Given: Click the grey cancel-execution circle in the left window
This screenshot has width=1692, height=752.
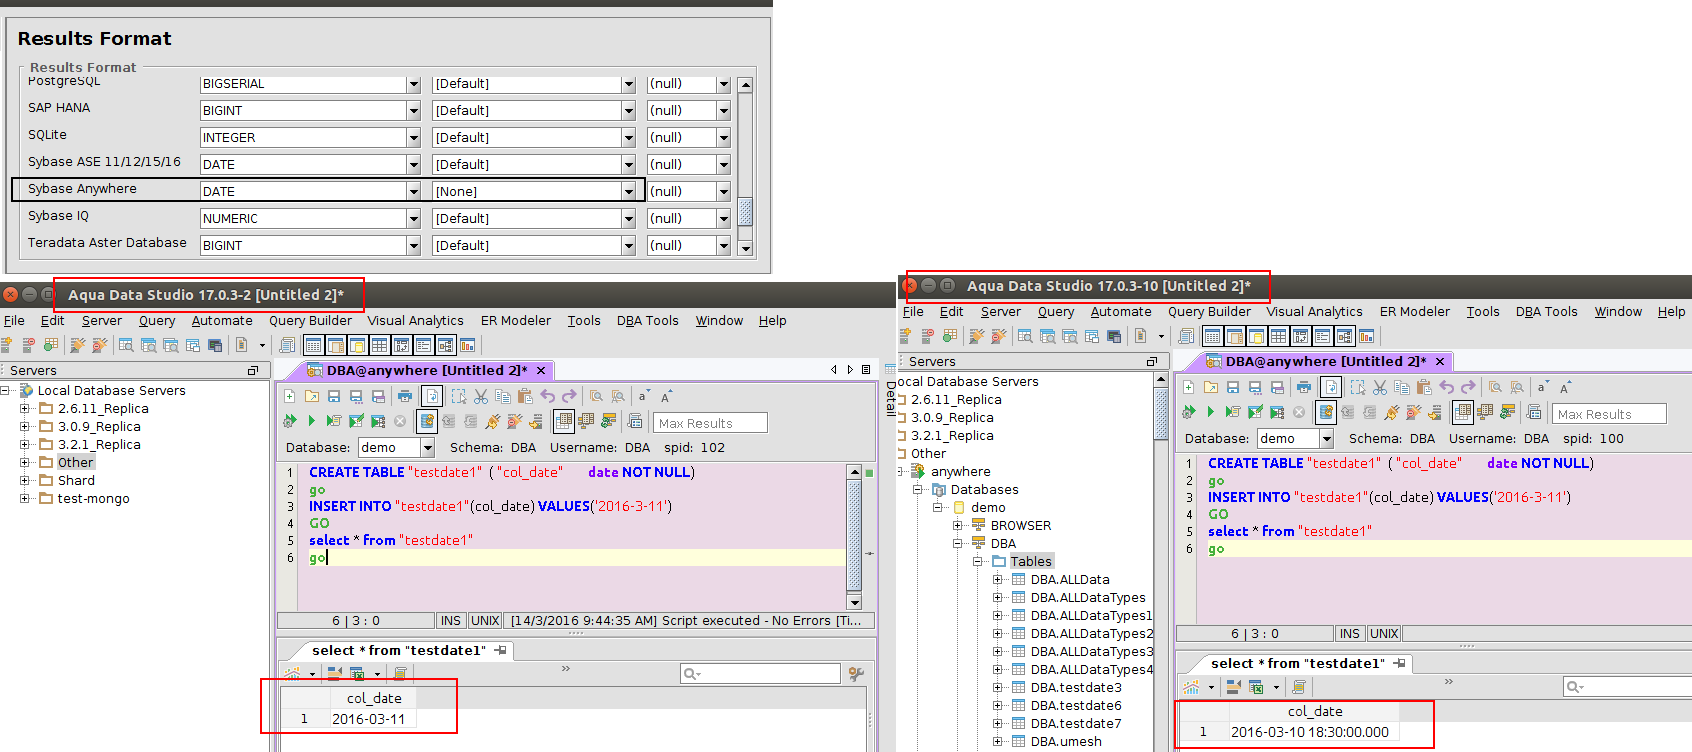Looking at the screenshot, I should click(x=400, y=421).
